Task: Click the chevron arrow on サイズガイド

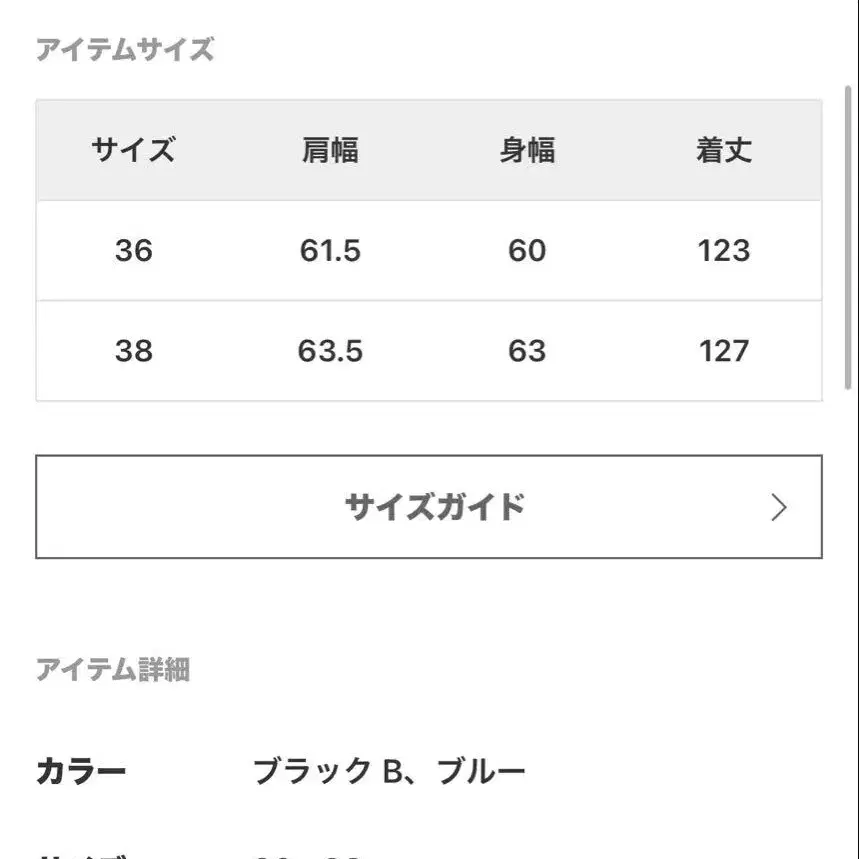Action: tap(780, 508)
